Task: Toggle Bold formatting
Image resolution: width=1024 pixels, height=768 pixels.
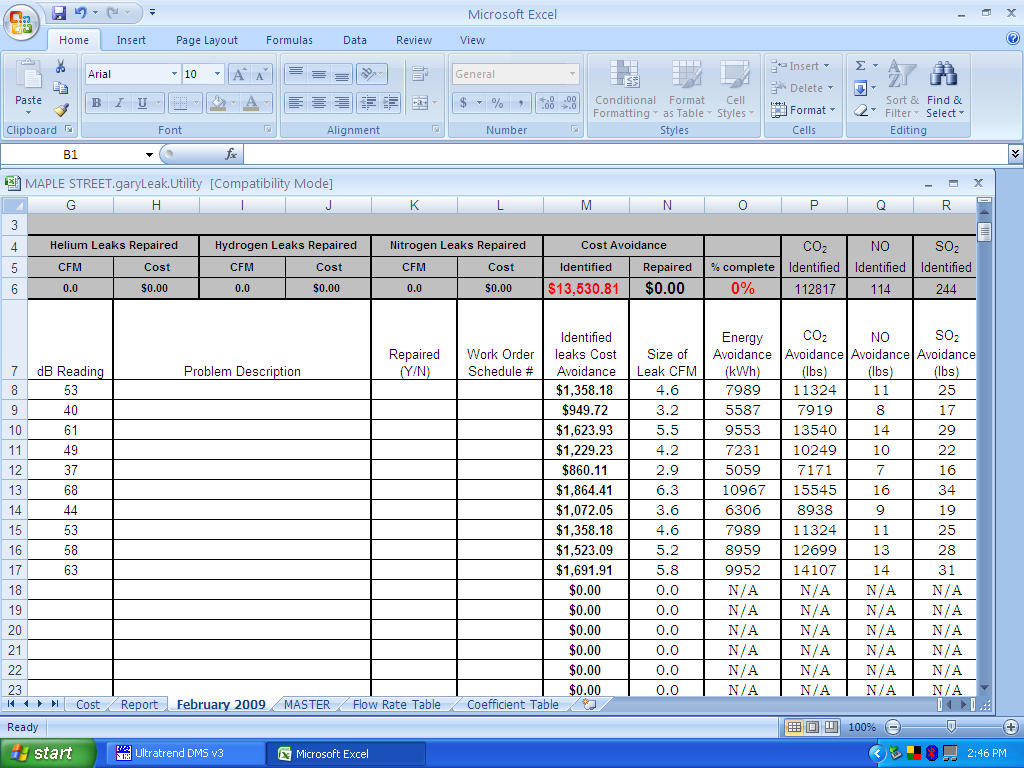Action: [97, 103]
